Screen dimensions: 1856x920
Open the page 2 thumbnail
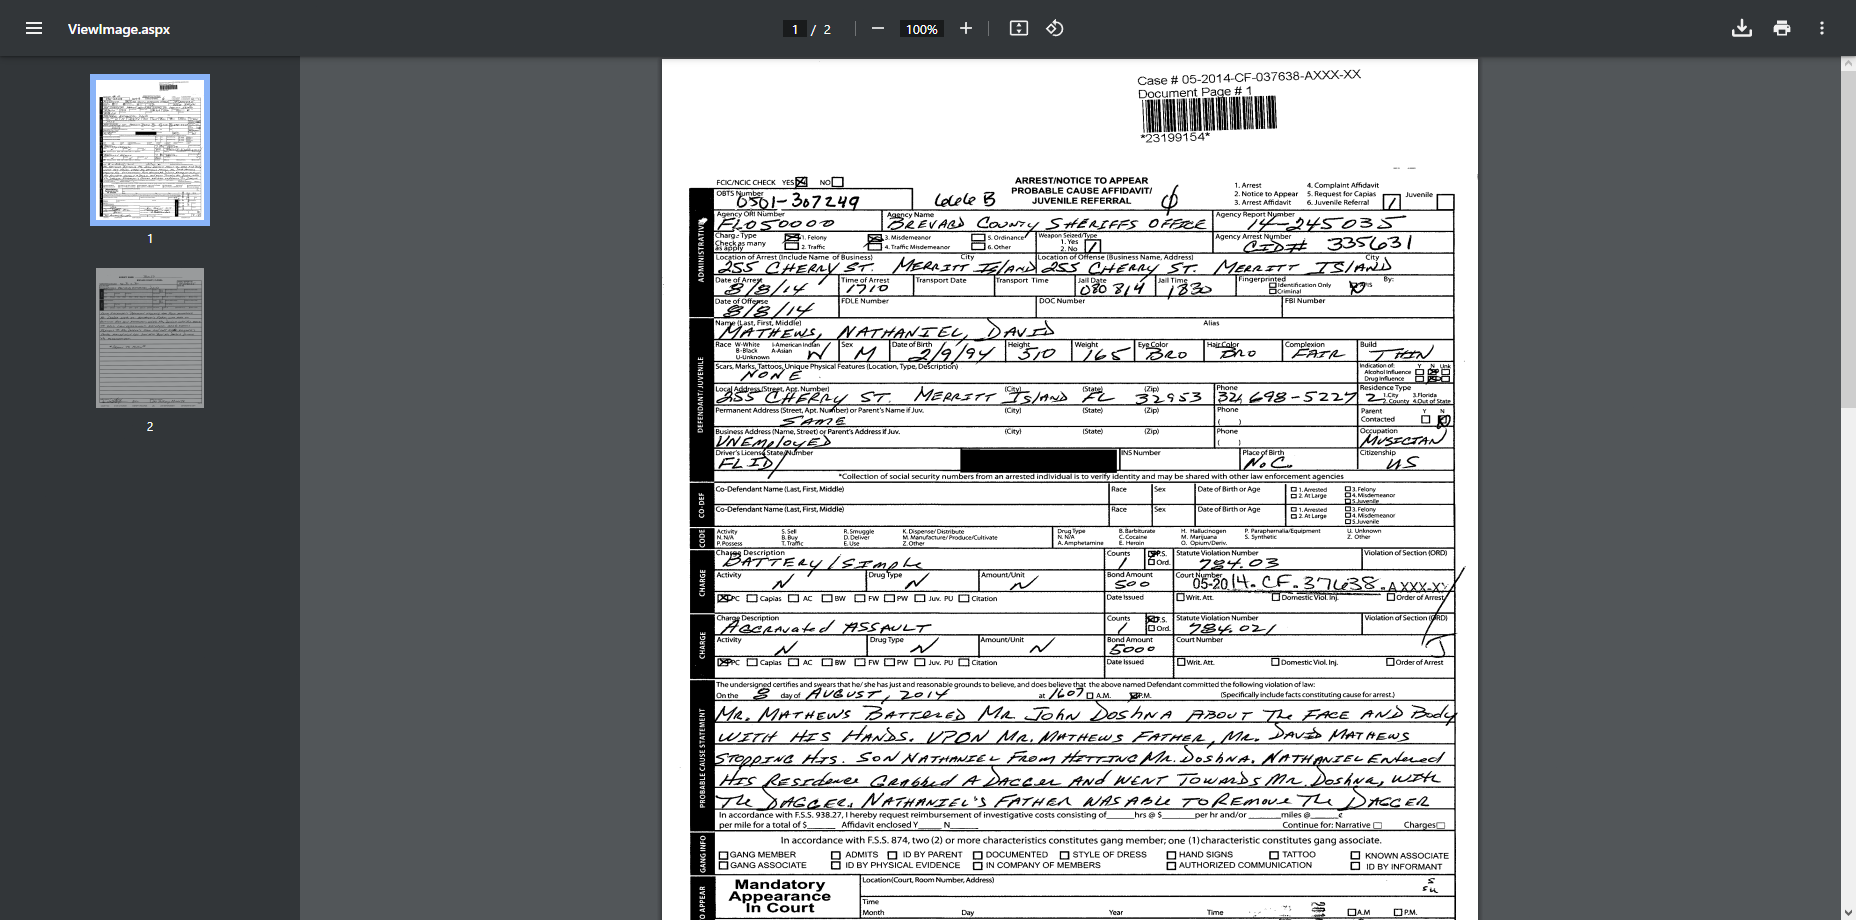point(150,338)
